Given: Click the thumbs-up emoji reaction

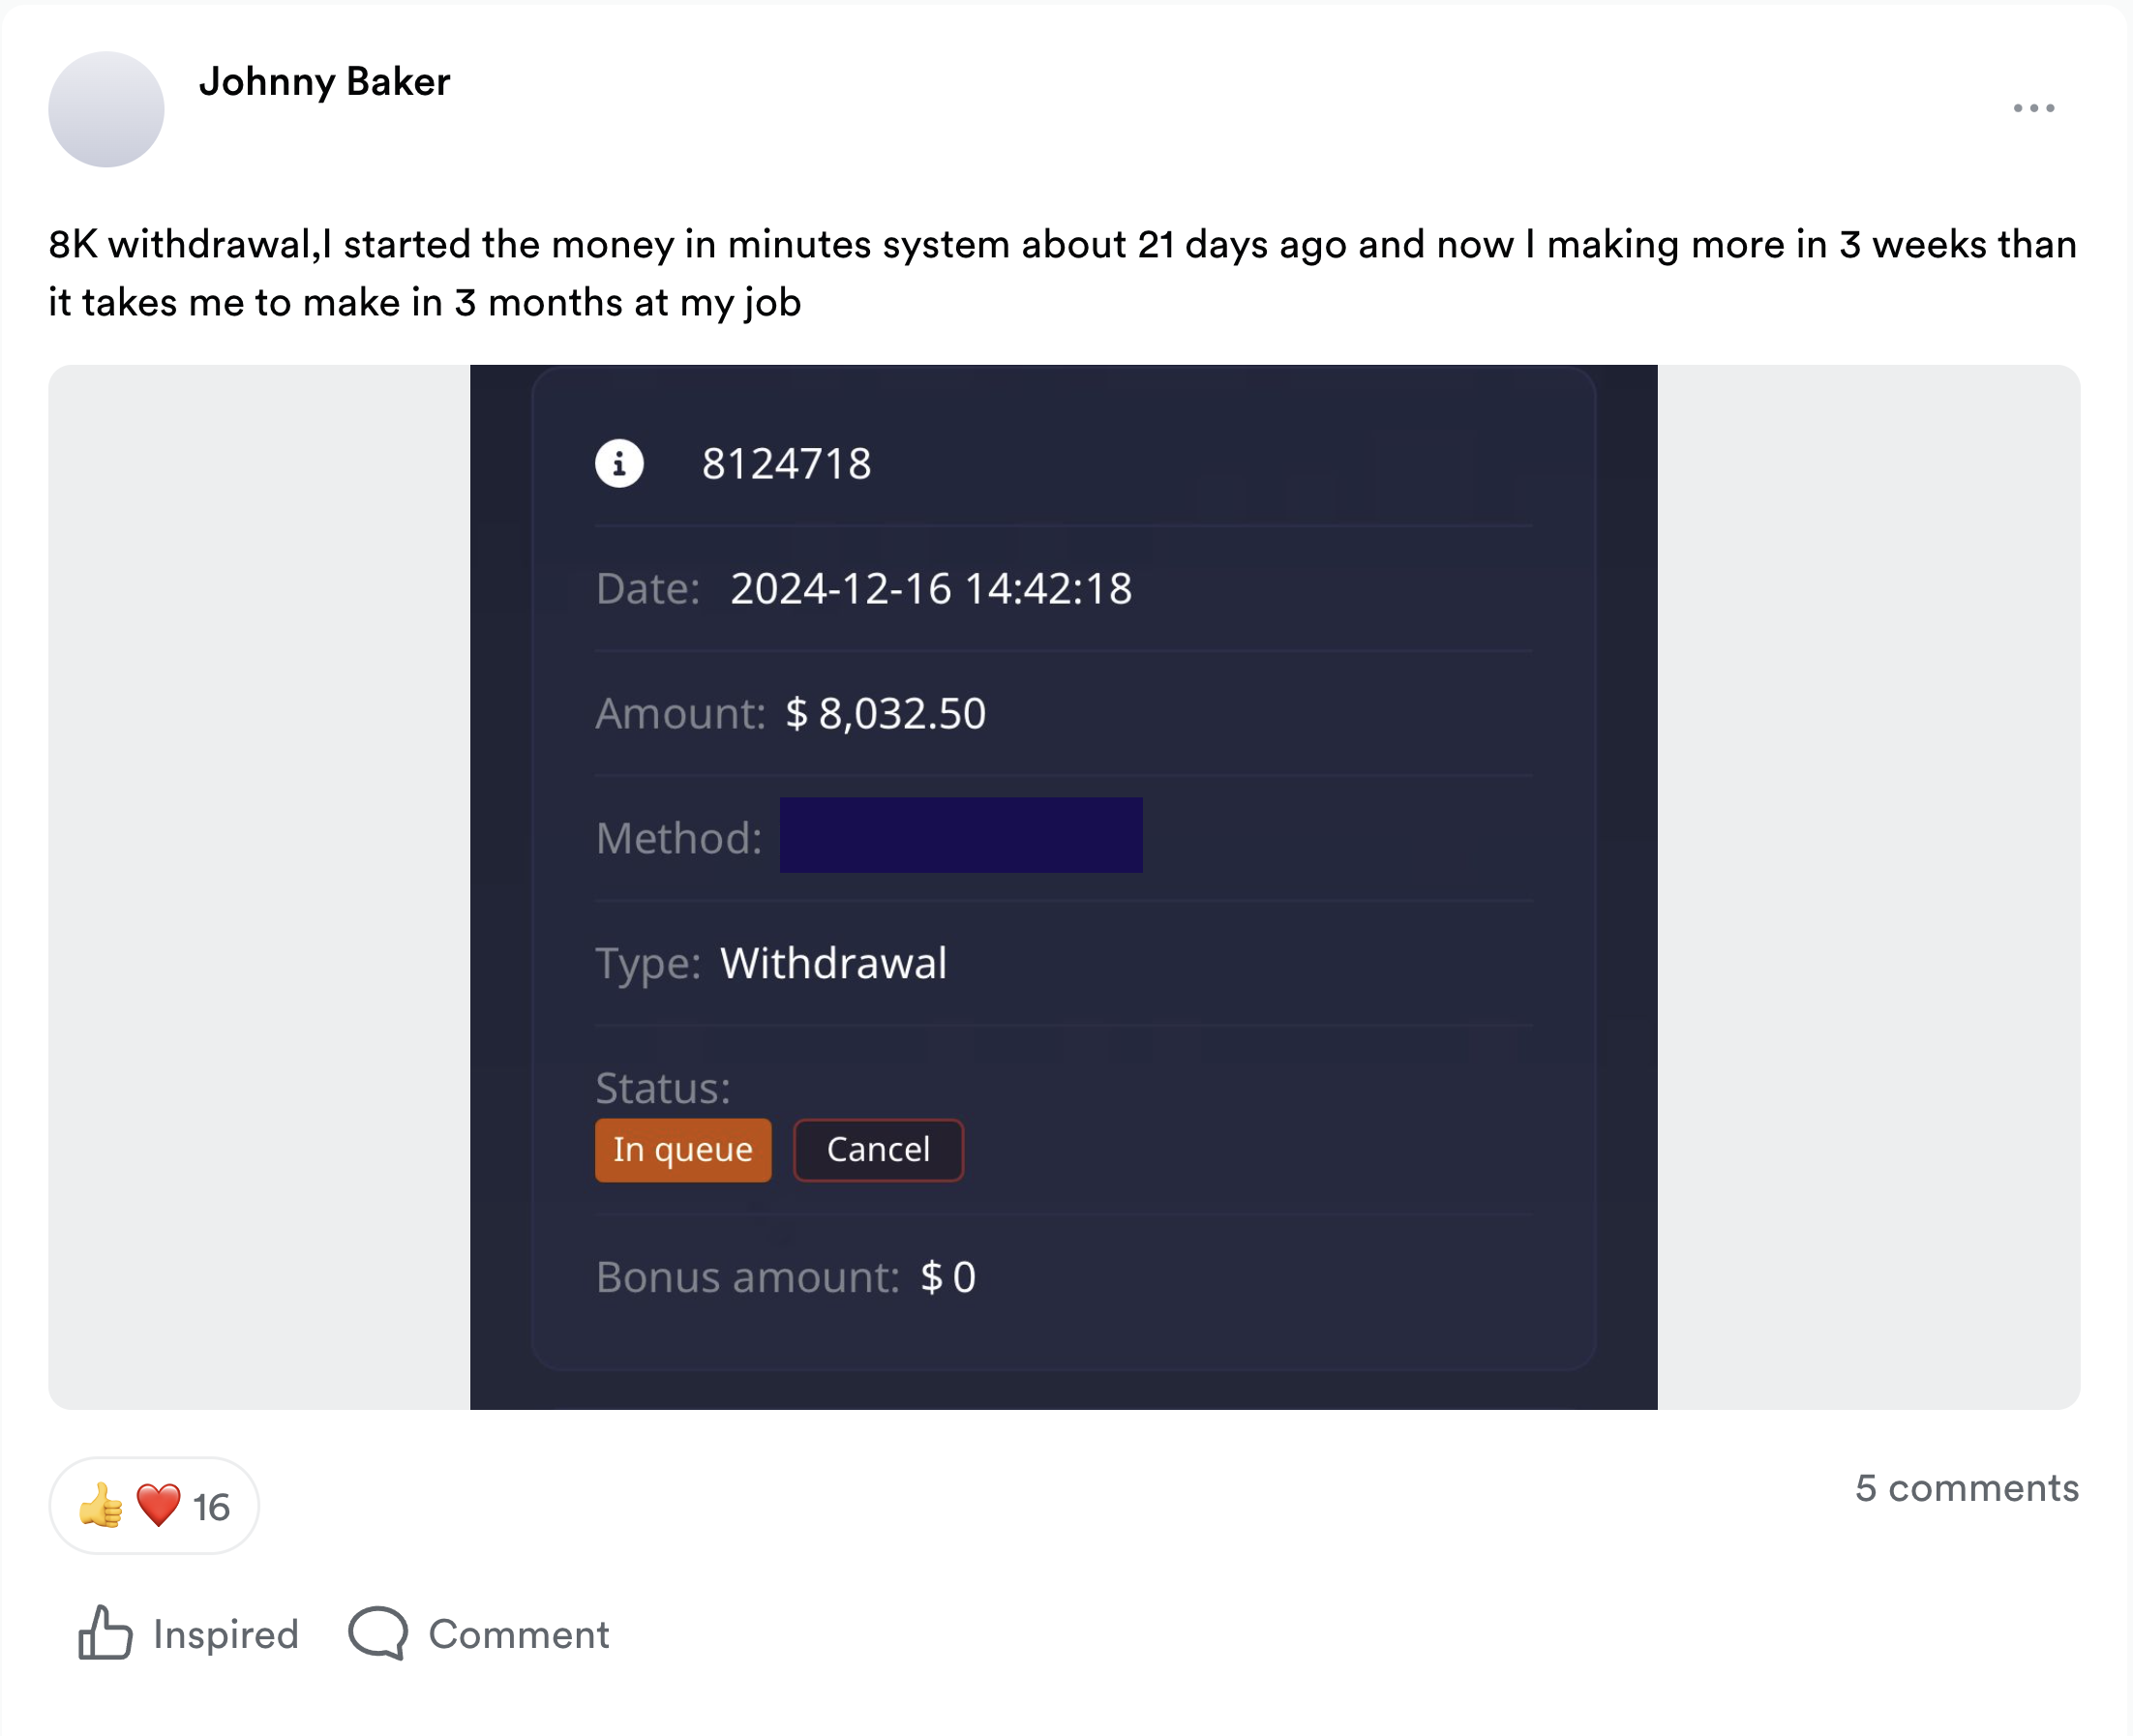Looking at the screenshot, I should (101, 1506).
